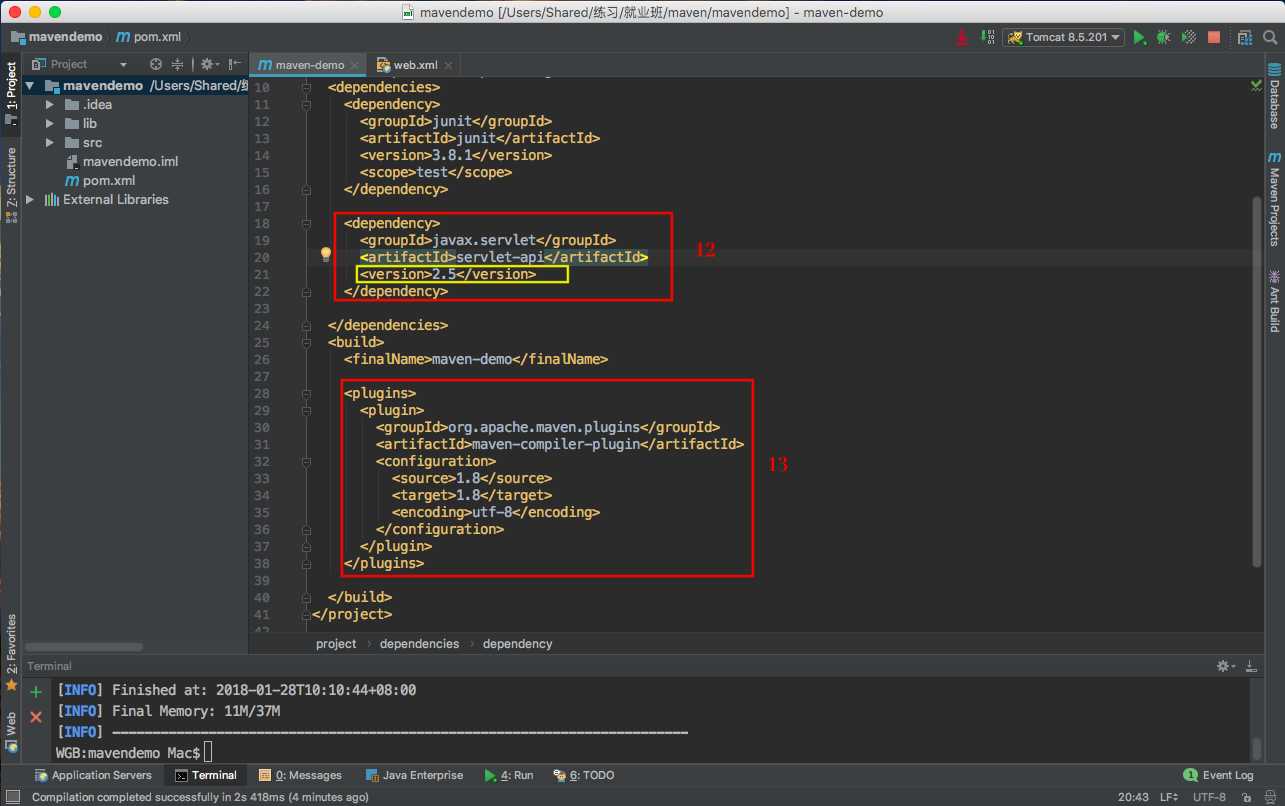
Task: Click the terminal command prompt input
Action: (x=208, y=751)
